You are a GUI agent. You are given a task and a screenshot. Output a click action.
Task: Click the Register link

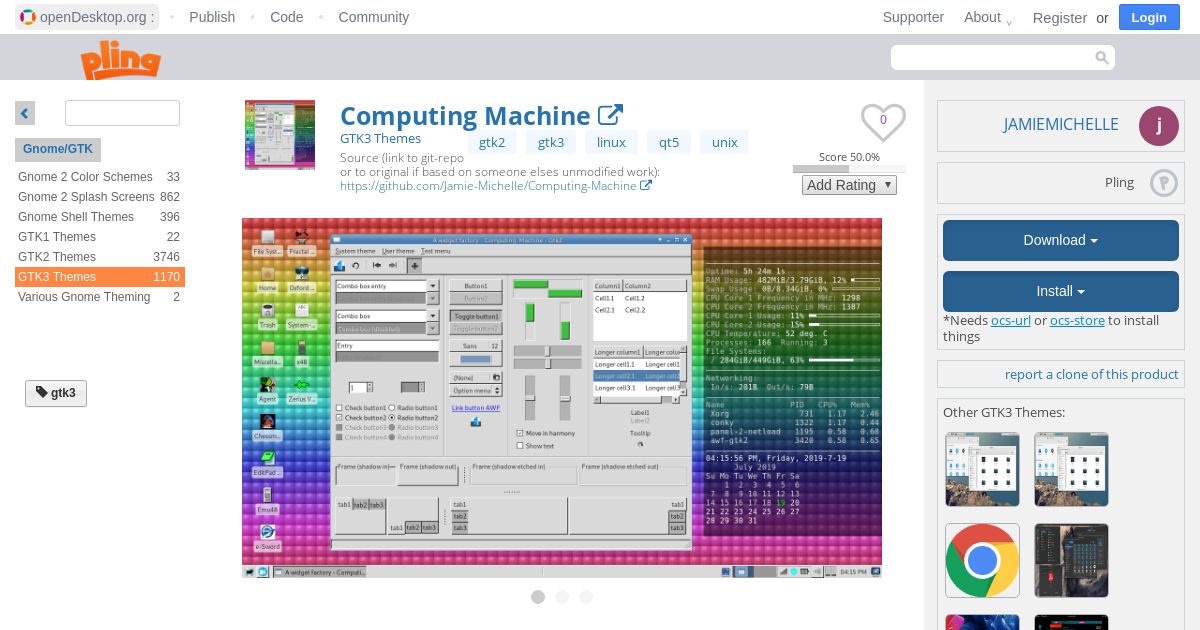coord(1060,18)
